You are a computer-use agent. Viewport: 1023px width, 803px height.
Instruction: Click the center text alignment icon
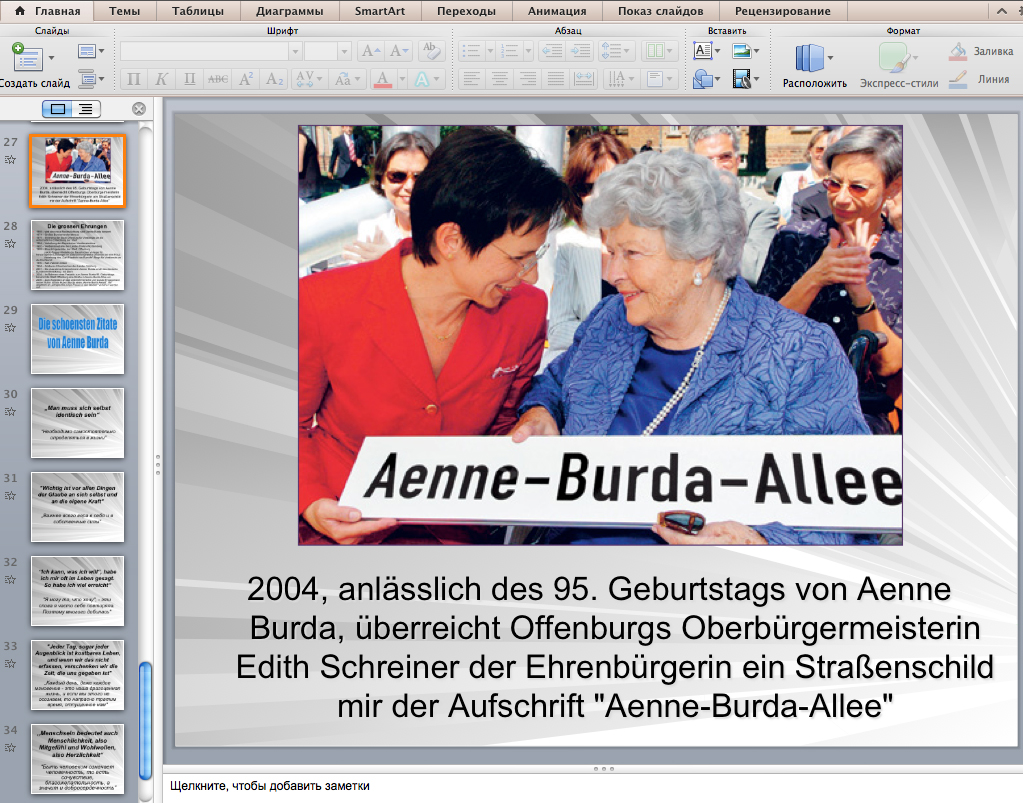tap(499, 79)
